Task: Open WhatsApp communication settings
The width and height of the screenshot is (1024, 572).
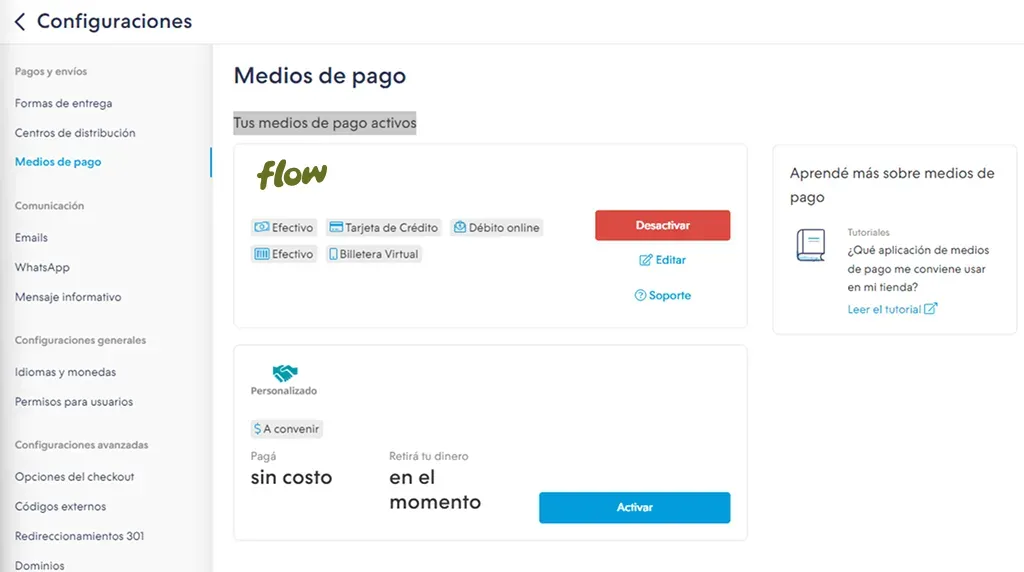Action: (42, 267)
